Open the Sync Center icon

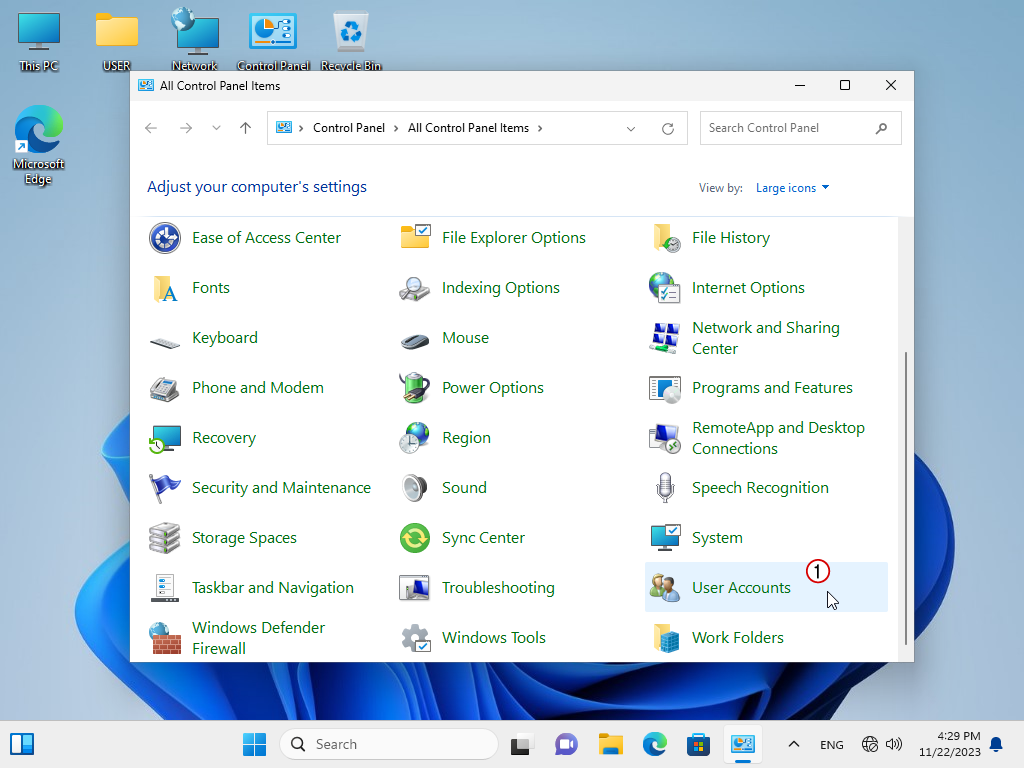(415, 538)
